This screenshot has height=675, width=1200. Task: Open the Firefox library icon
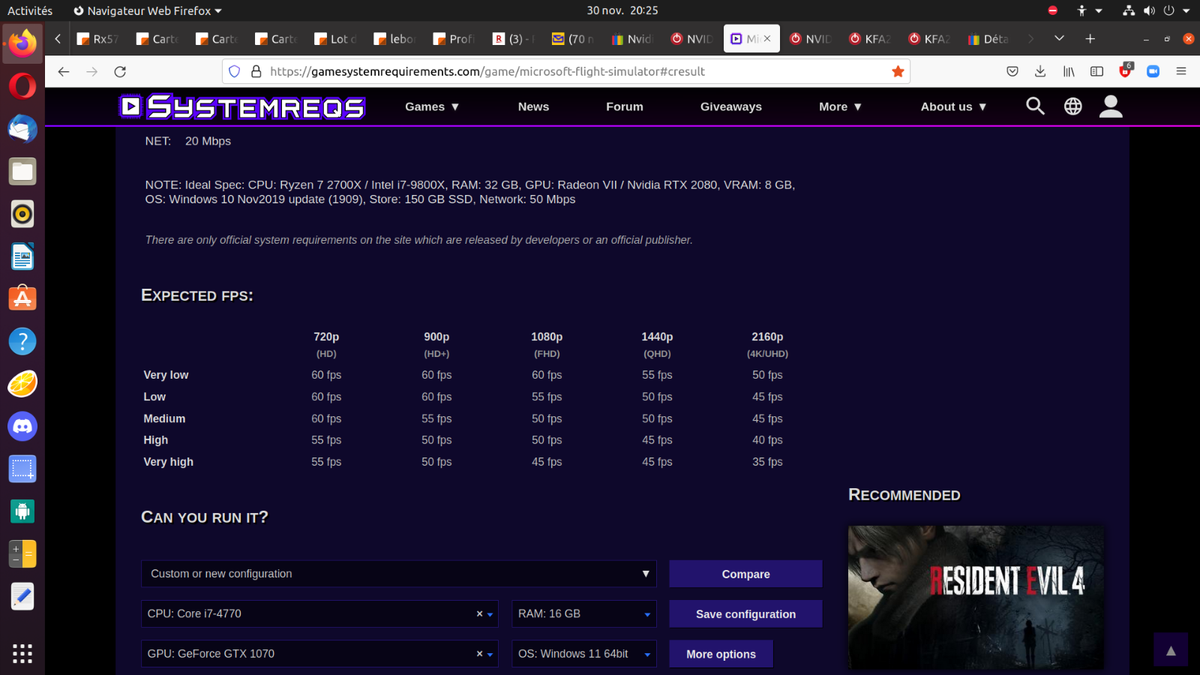1068,72
